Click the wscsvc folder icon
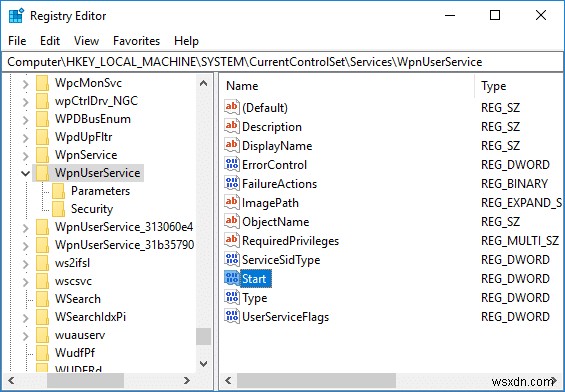 (x=43, y=281)
